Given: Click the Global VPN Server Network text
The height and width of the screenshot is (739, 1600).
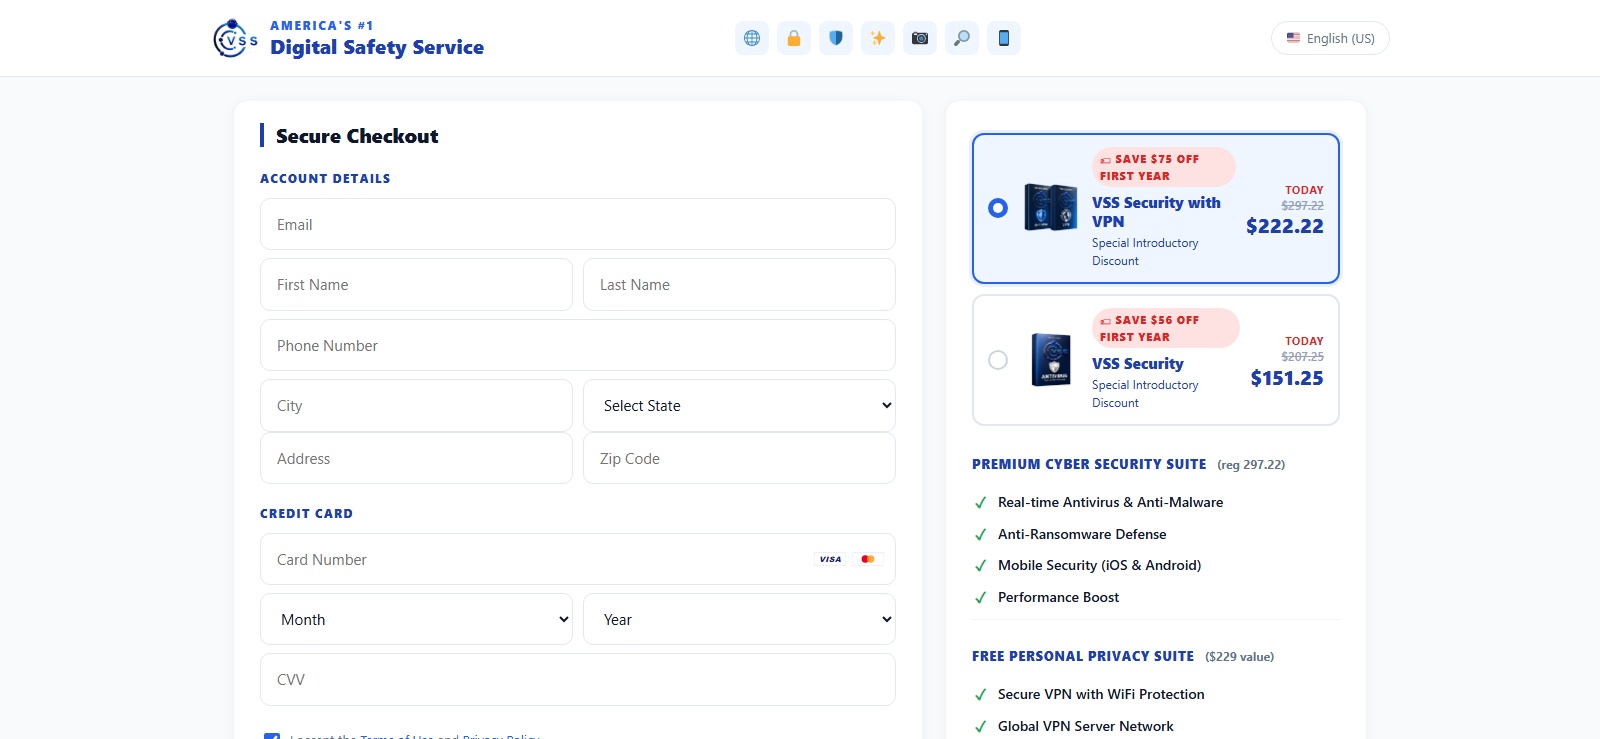Looking at the screenshot, I should point(1086,727).
